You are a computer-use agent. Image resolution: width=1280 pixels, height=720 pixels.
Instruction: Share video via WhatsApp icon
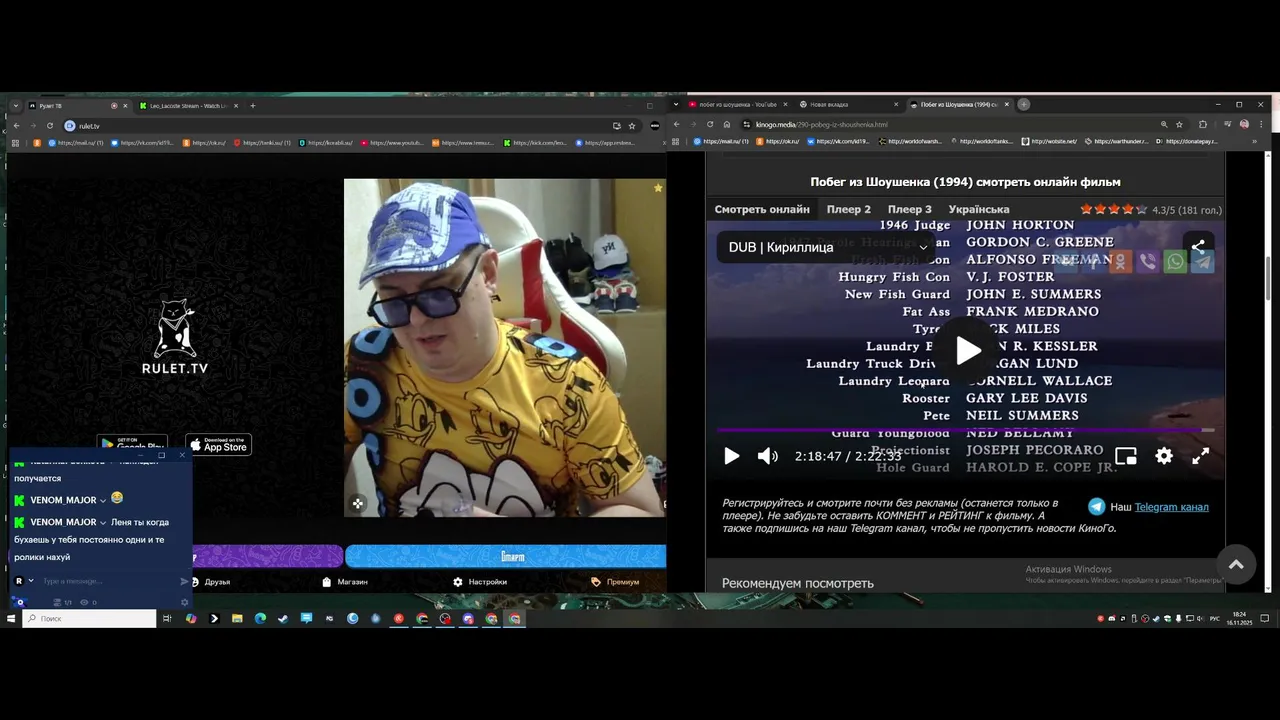(1176, 262)
